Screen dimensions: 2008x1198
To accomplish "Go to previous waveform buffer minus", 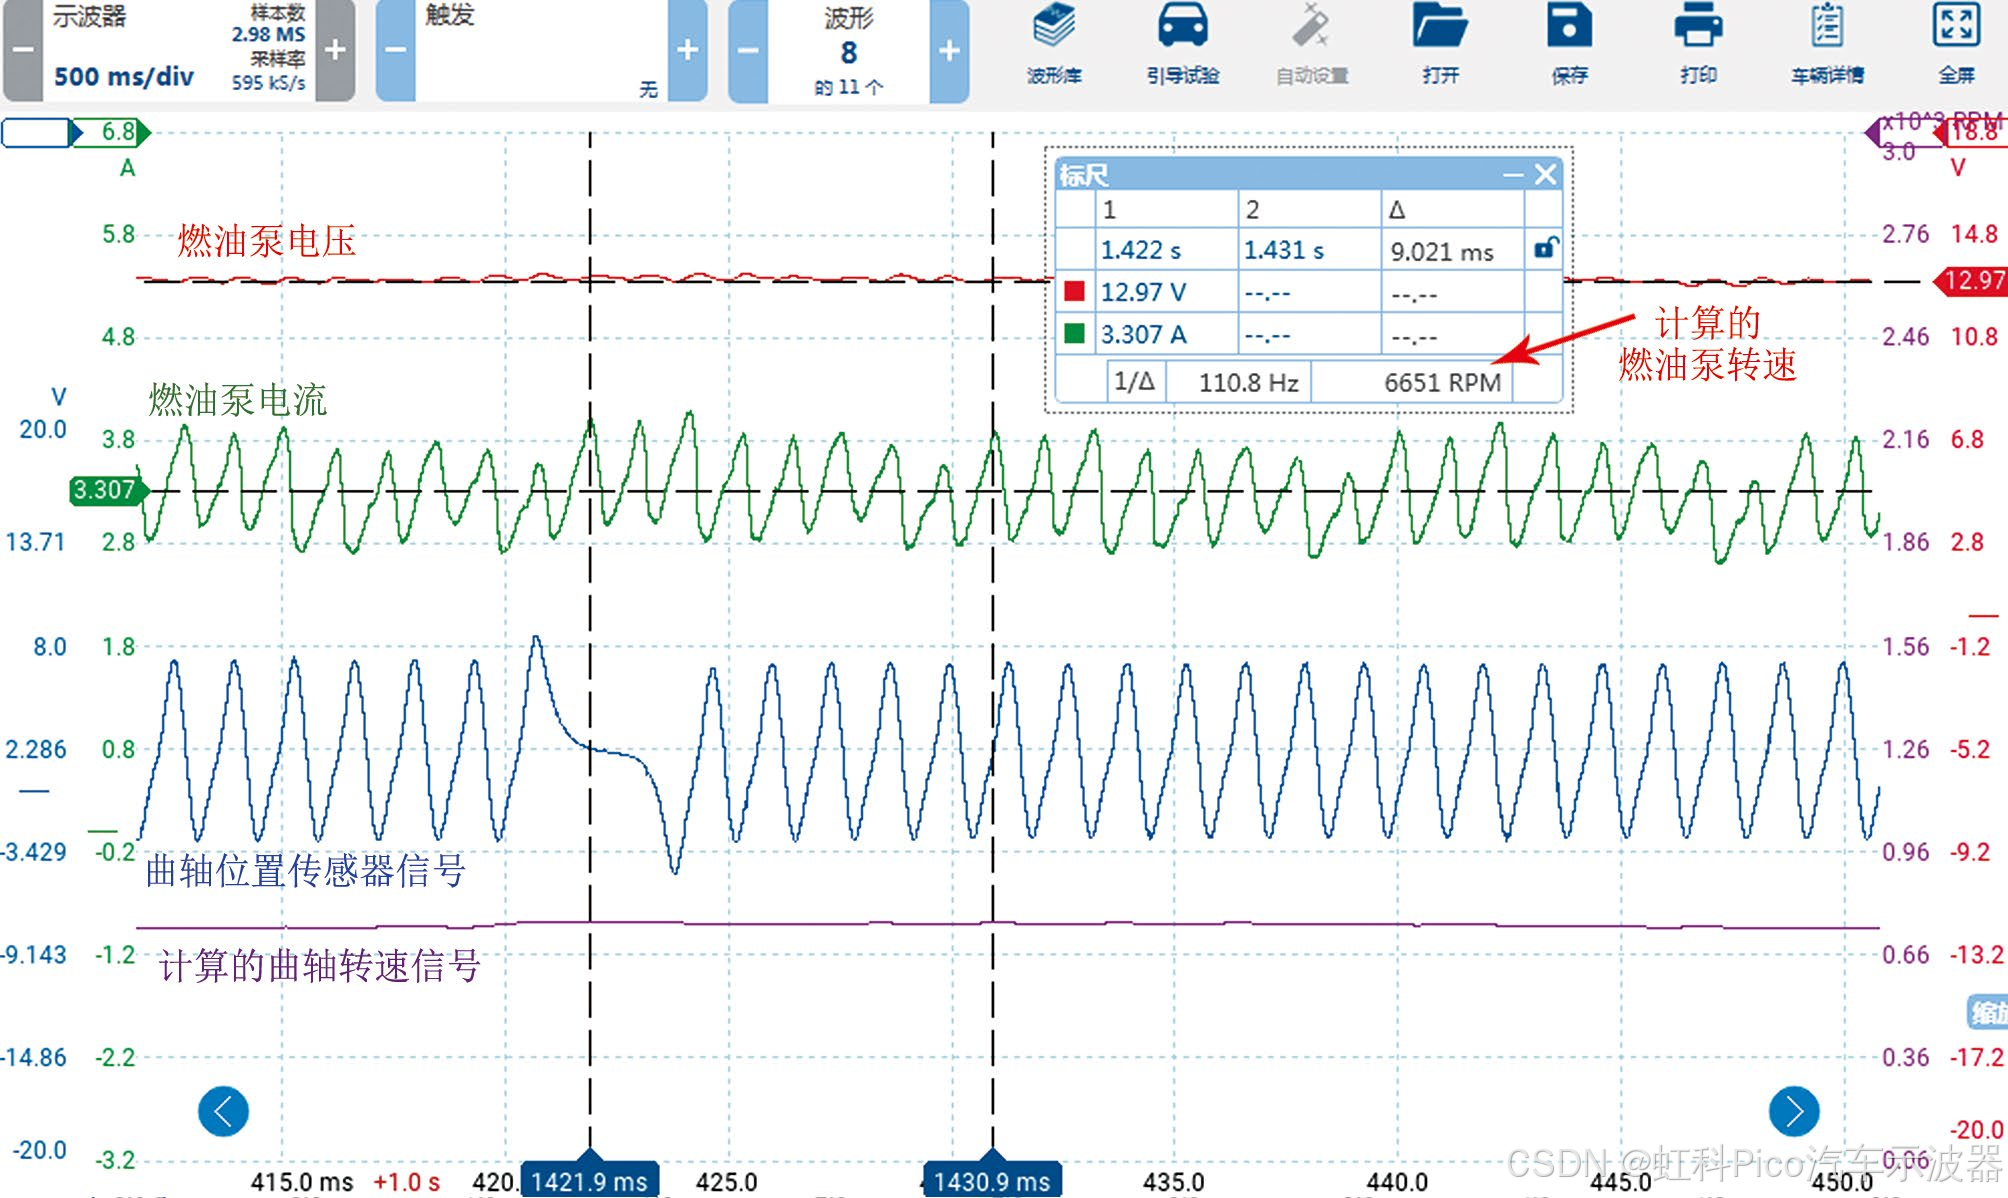I will 748,50.
